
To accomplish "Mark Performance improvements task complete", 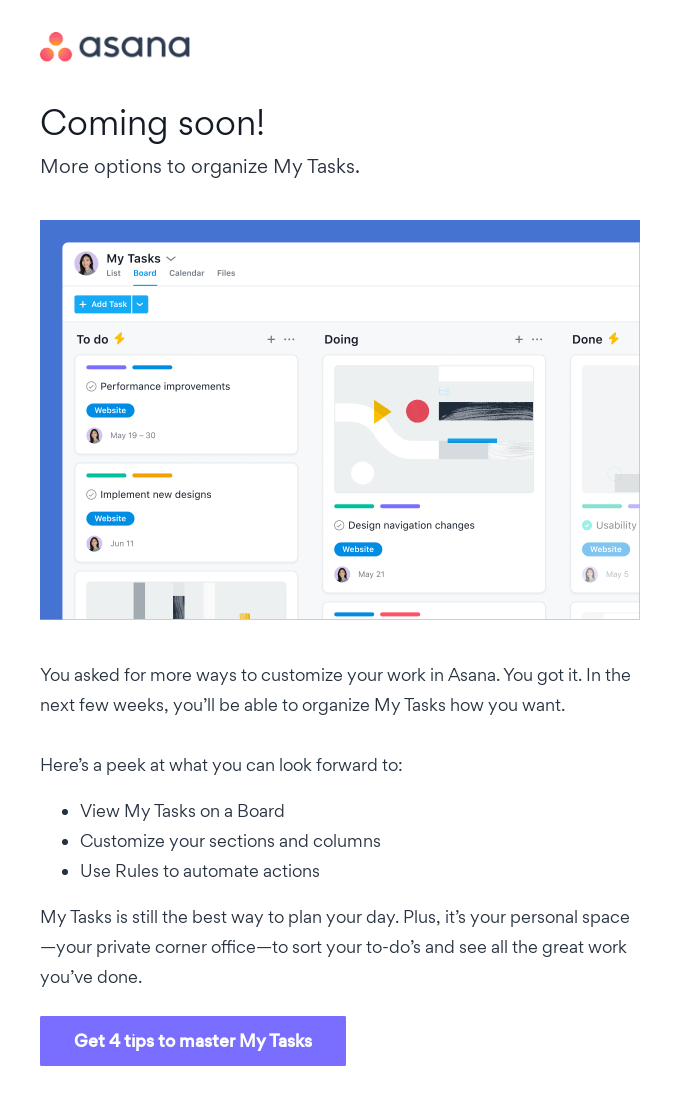I will 91,387.
